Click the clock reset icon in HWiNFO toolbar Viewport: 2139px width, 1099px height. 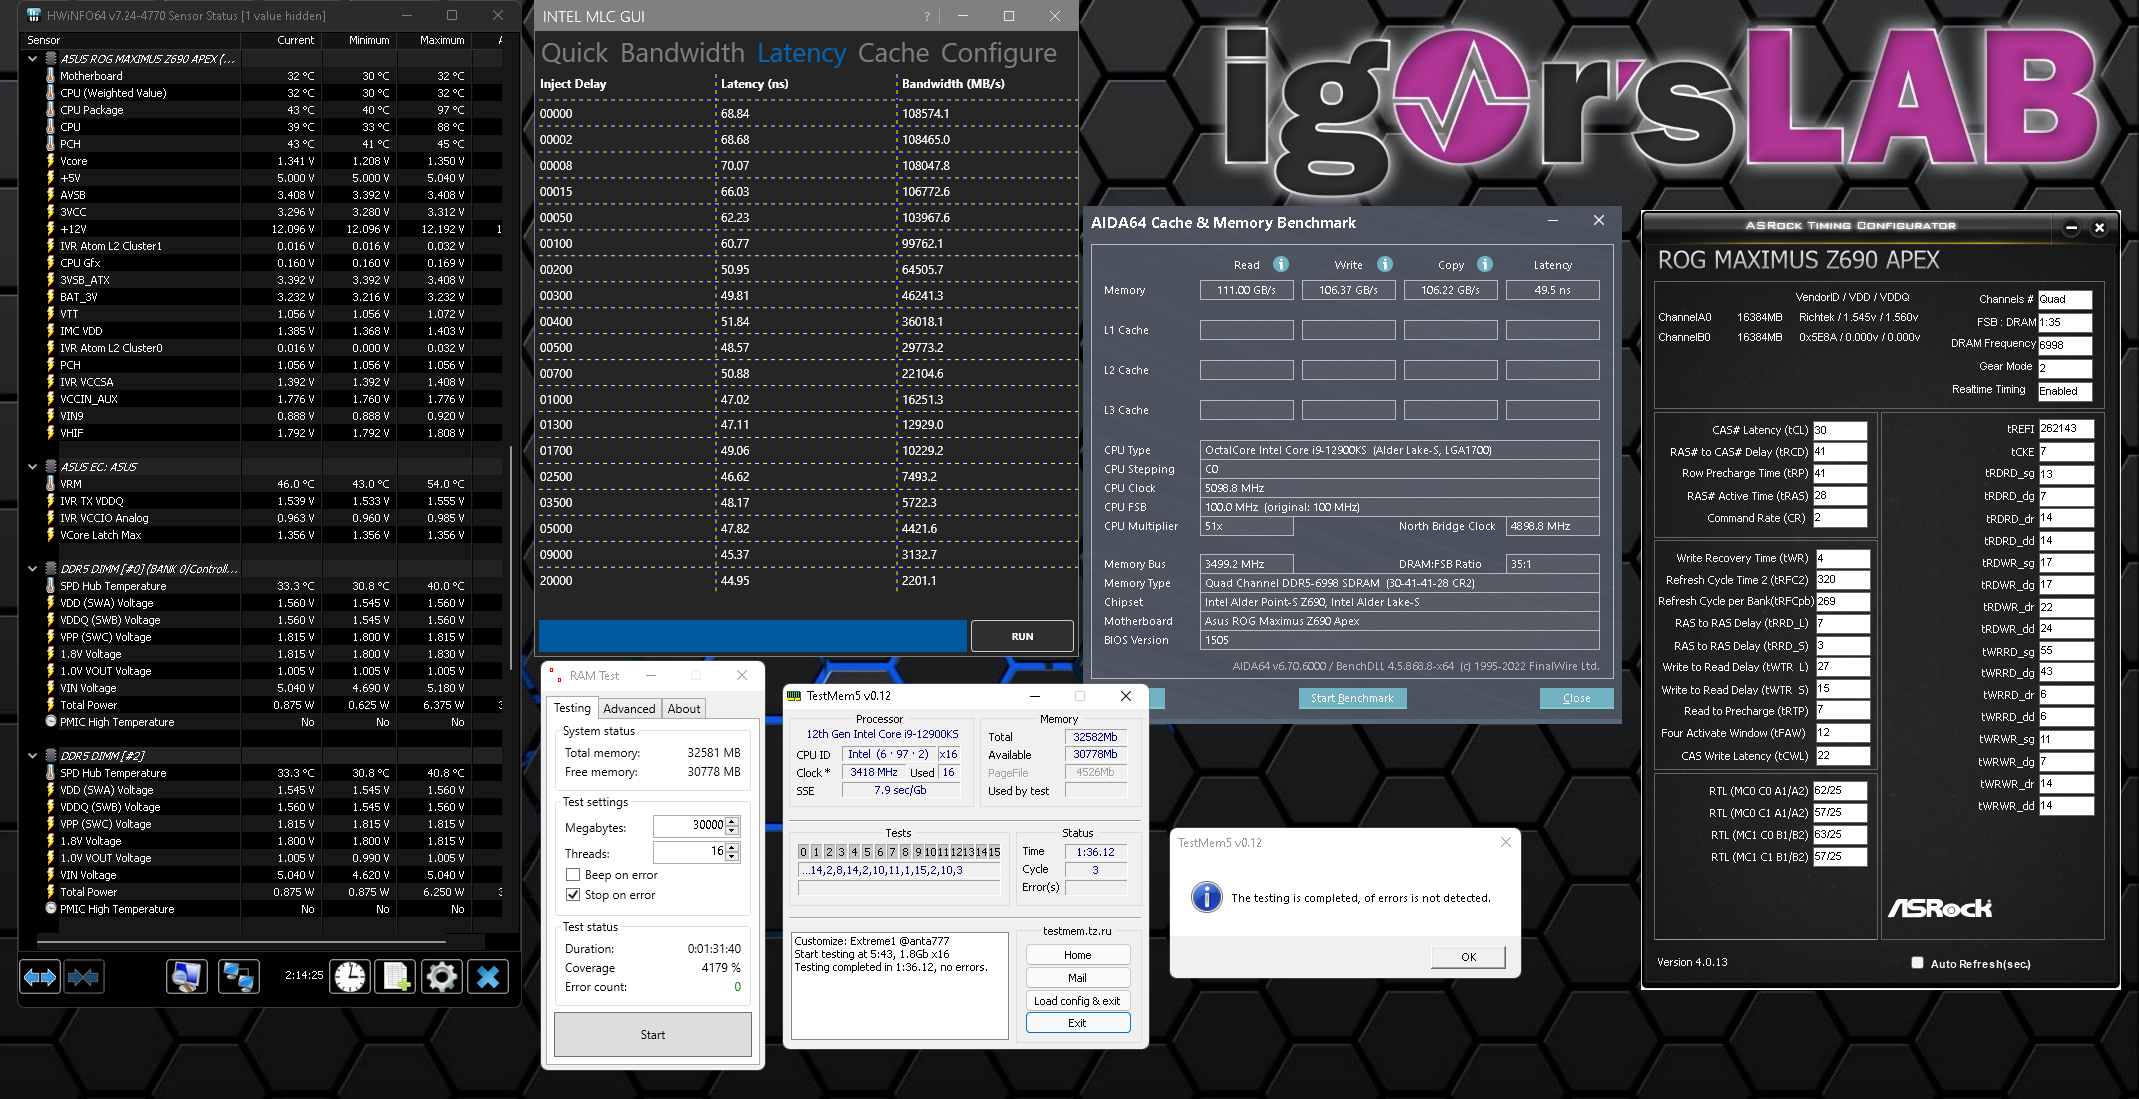pos(350,977)
